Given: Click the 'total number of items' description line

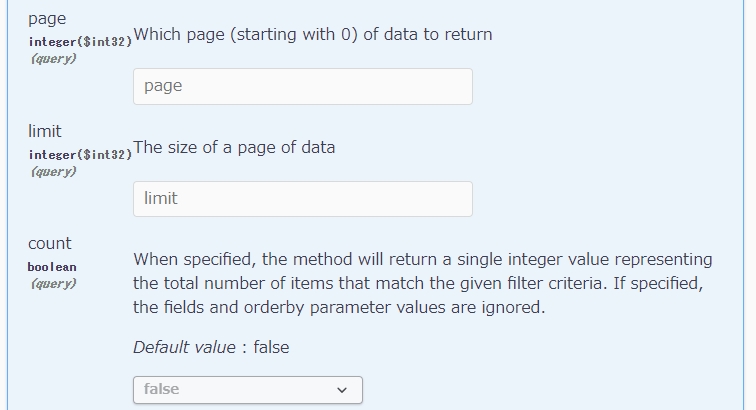Looking at the screenshot, I should (x=418, y=283).
